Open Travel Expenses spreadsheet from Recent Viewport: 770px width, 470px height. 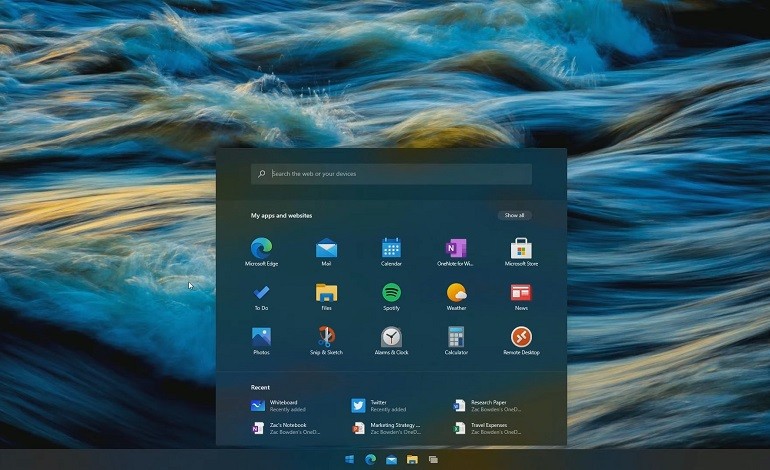point(487,428)
